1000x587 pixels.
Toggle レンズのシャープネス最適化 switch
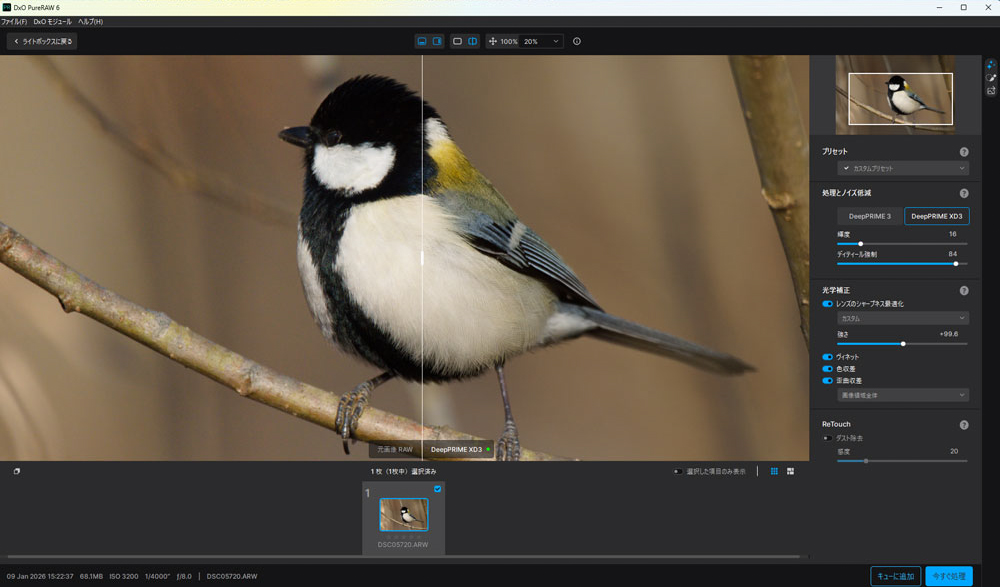827,304
